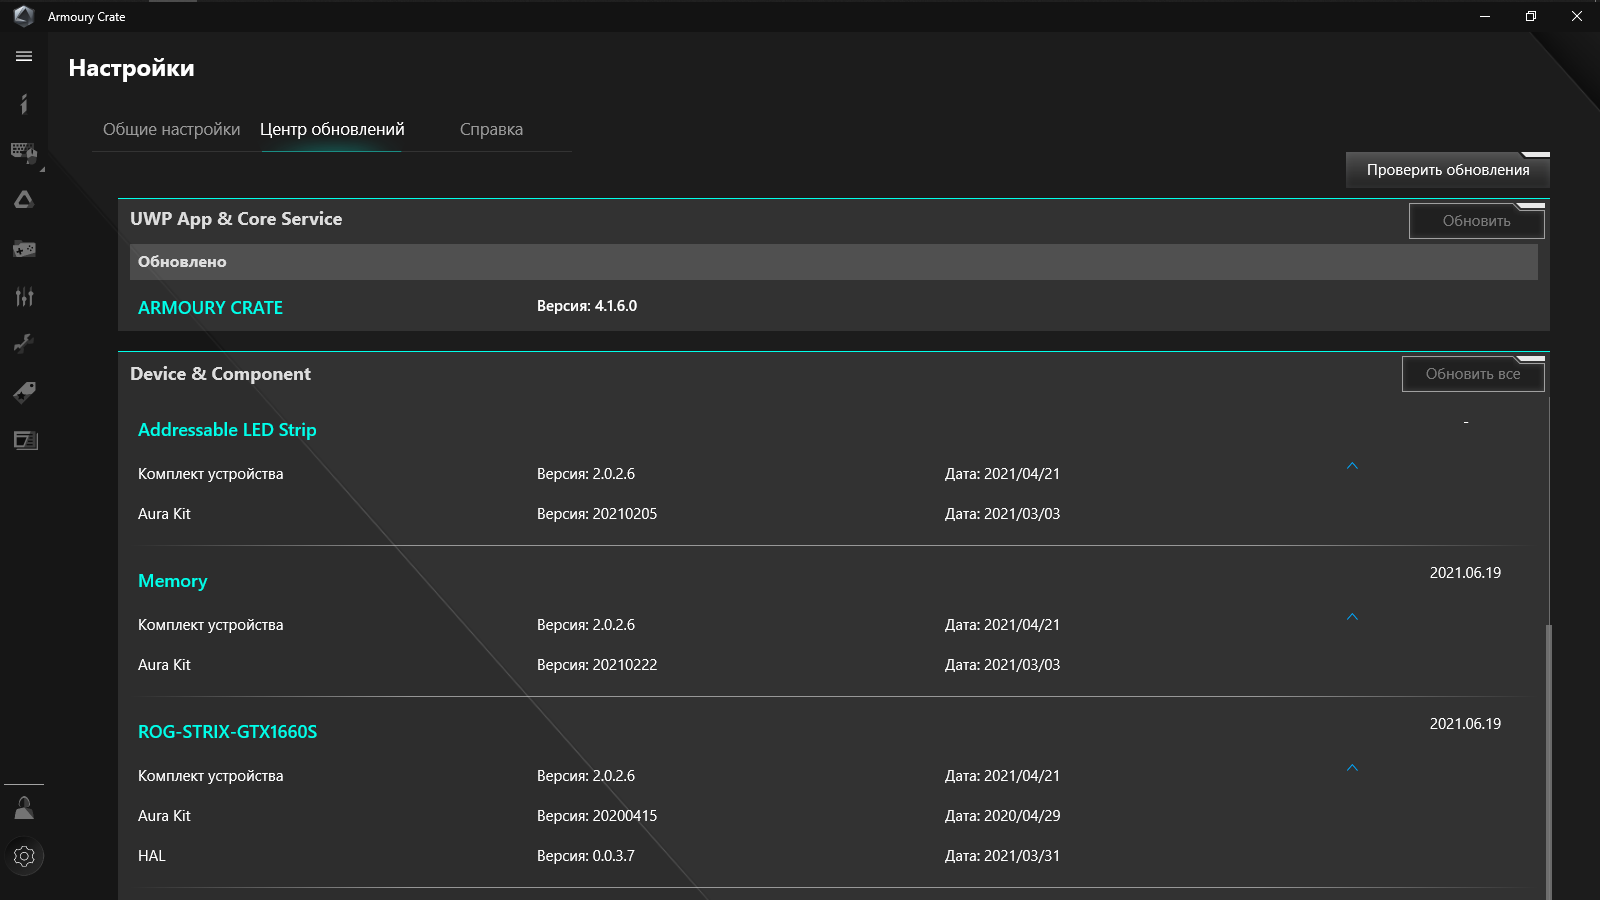Viewport: 1600px width, 900px height.
Task: Click Обновить button for UWP App
Action: [x=1477, y=221]
